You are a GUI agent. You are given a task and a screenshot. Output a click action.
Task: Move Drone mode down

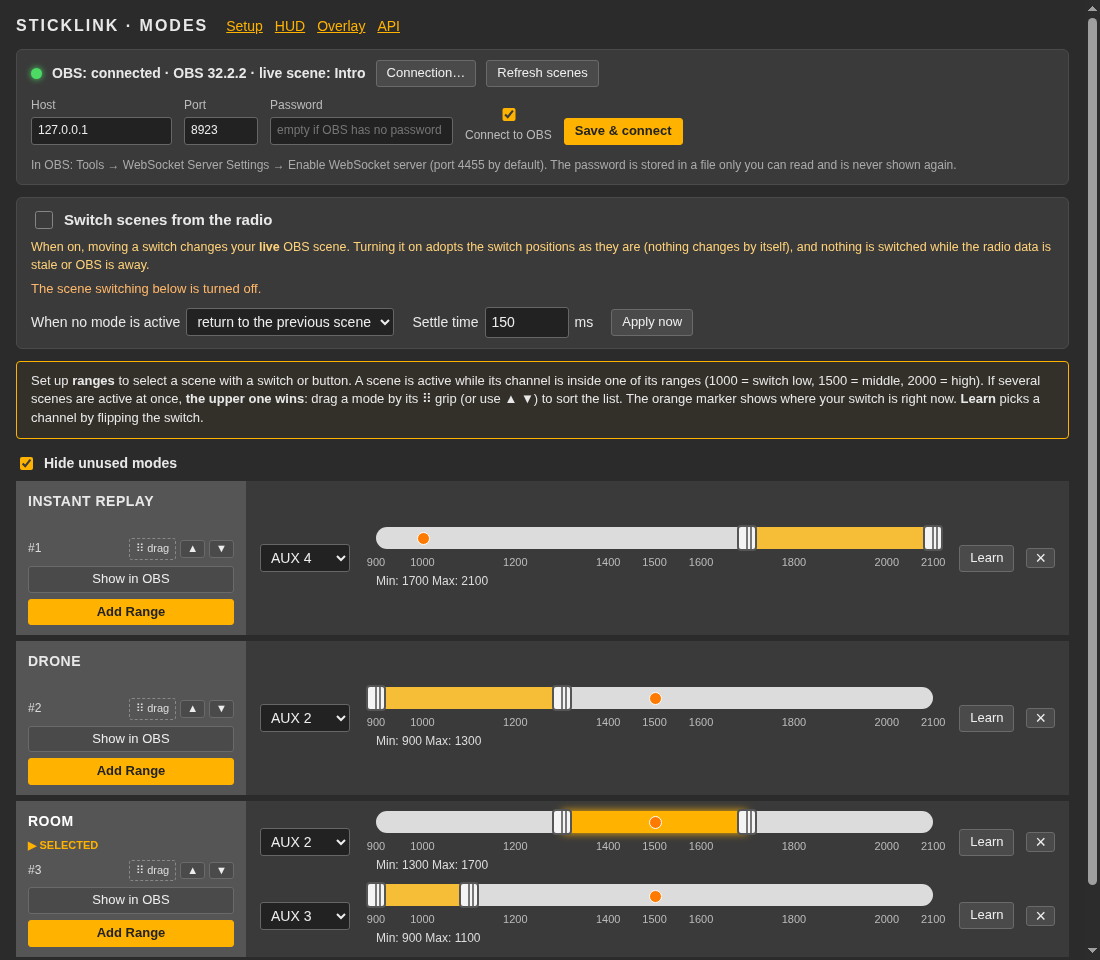point(221,709)
